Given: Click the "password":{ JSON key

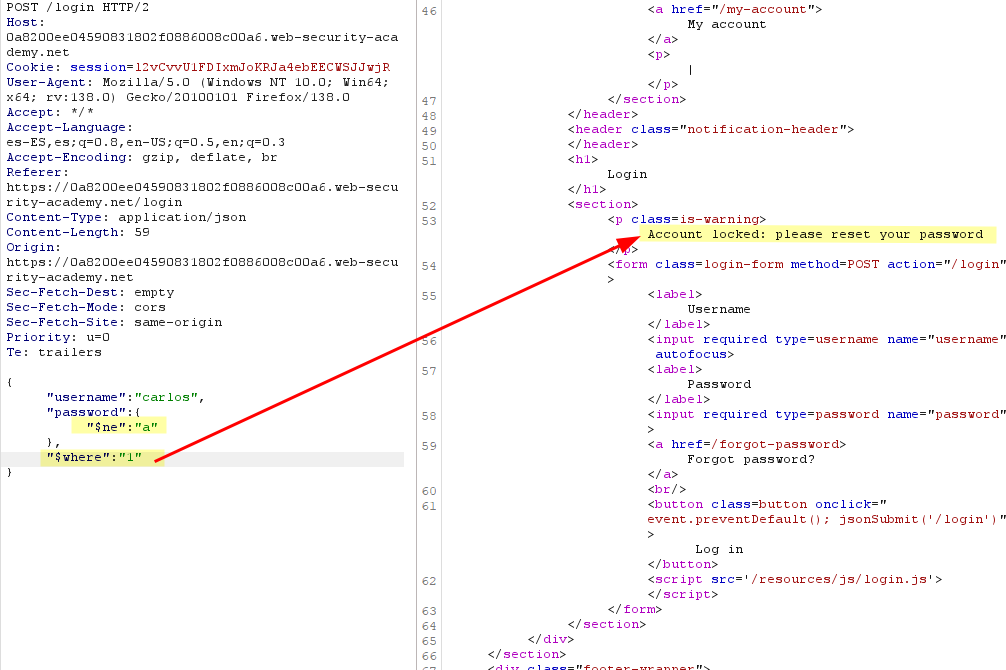Looking at the screenshot, I should (93, 412).
